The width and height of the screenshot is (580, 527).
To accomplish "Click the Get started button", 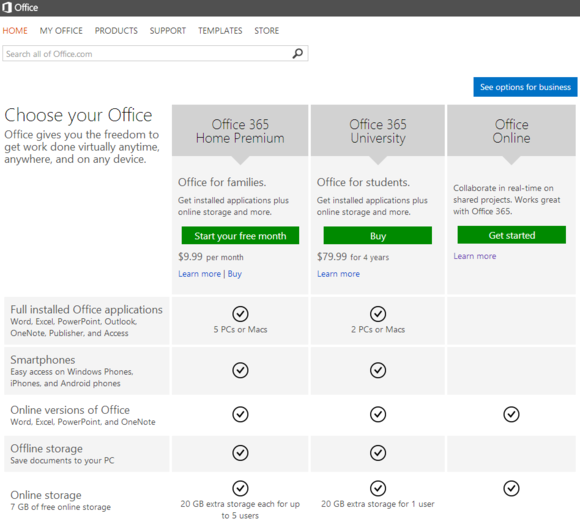I will click(512, 235).
